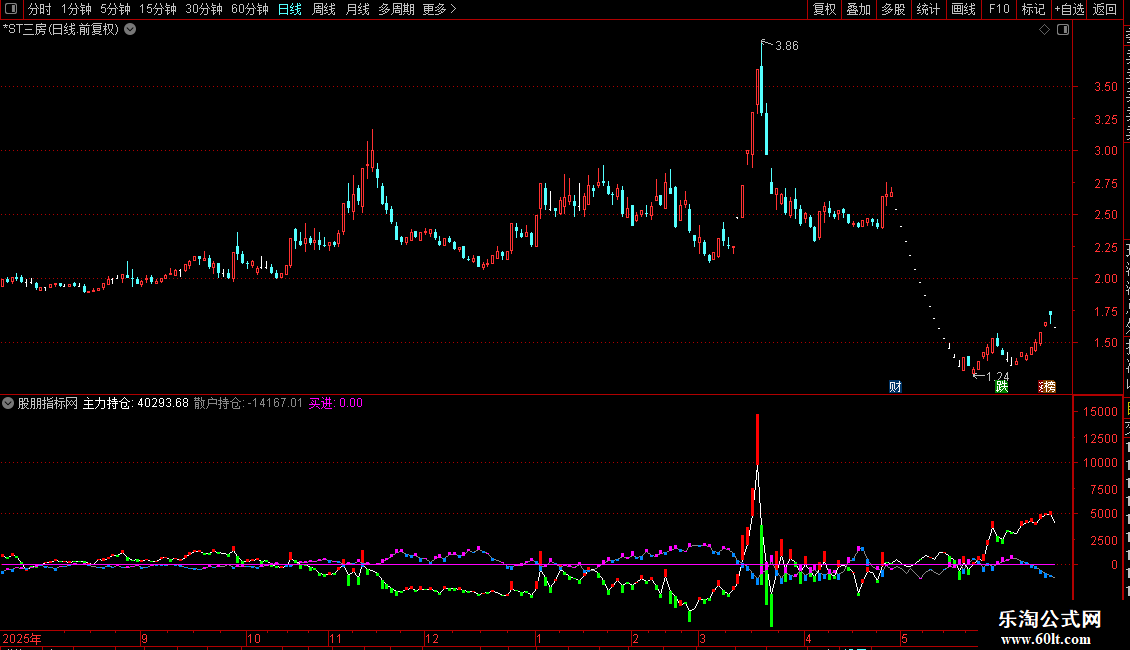The image size is (1130, 650).
Task: Click the 股朋指标网 indicator name
Action: (48, 404)
